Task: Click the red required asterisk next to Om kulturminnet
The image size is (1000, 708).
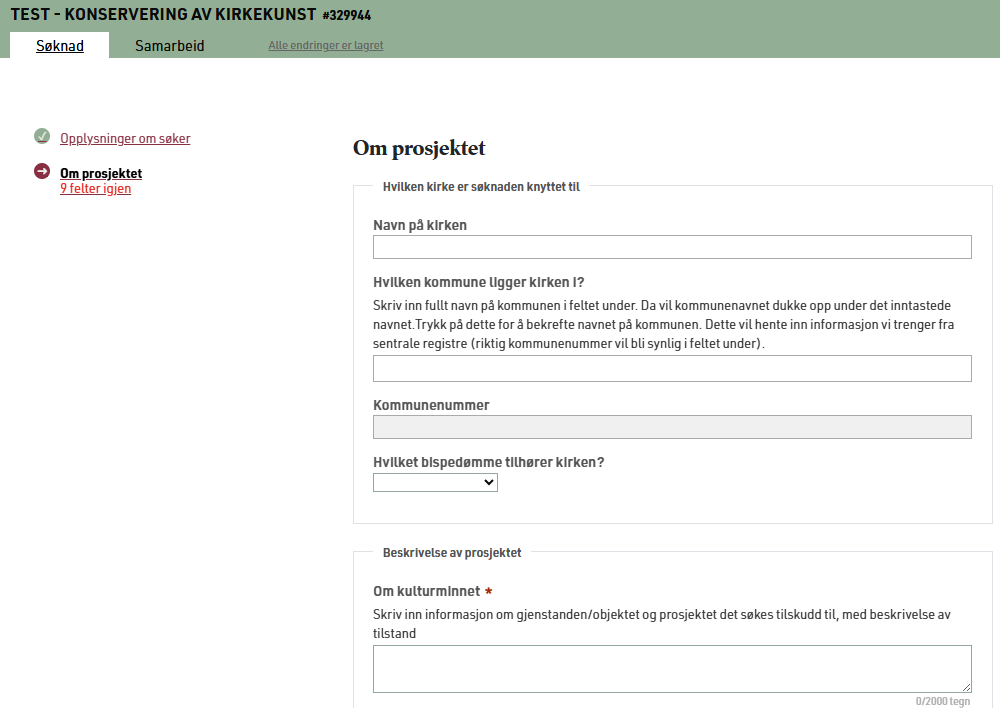Action: coord(489,592)
